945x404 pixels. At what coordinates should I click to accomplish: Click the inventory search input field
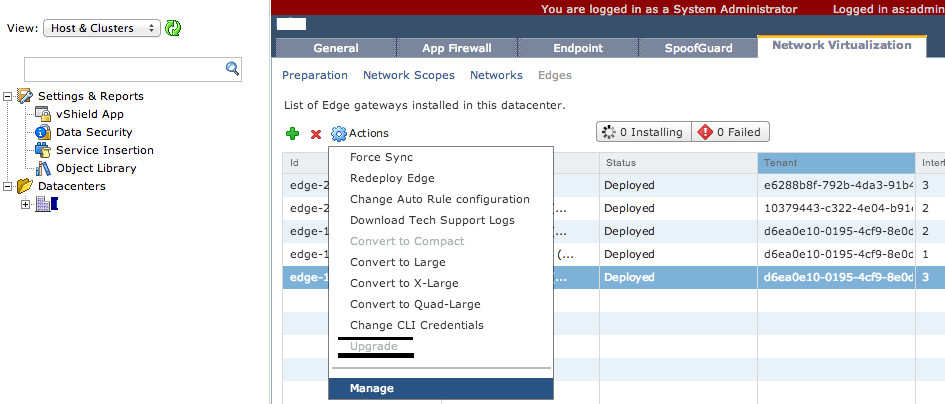[123, 68]
